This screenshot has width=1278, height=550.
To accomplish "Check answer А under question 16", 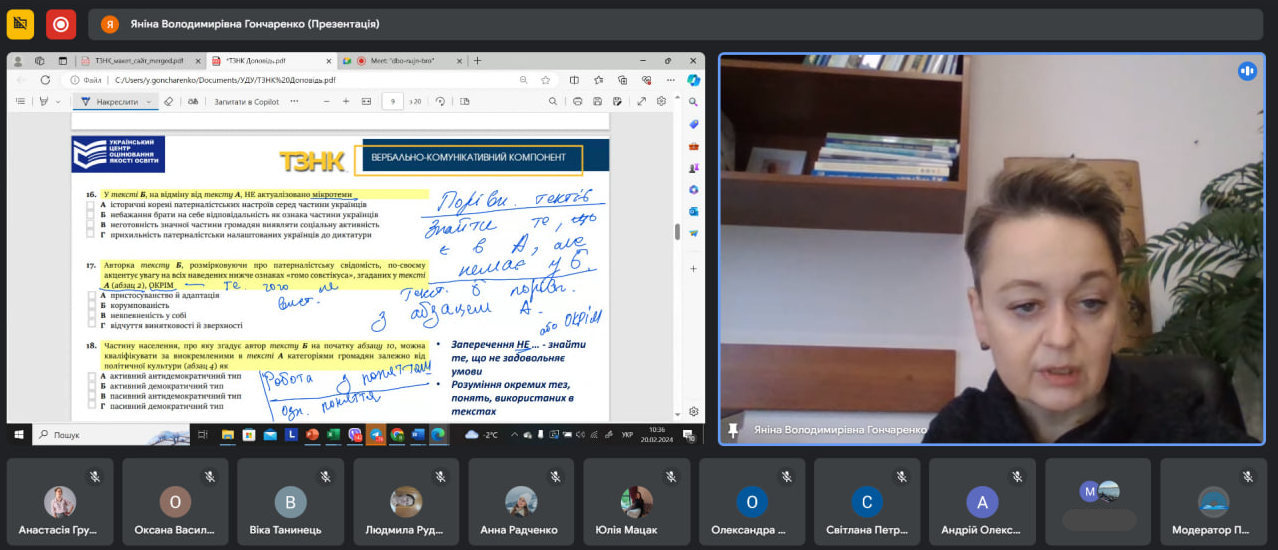I will pos(90,204).
